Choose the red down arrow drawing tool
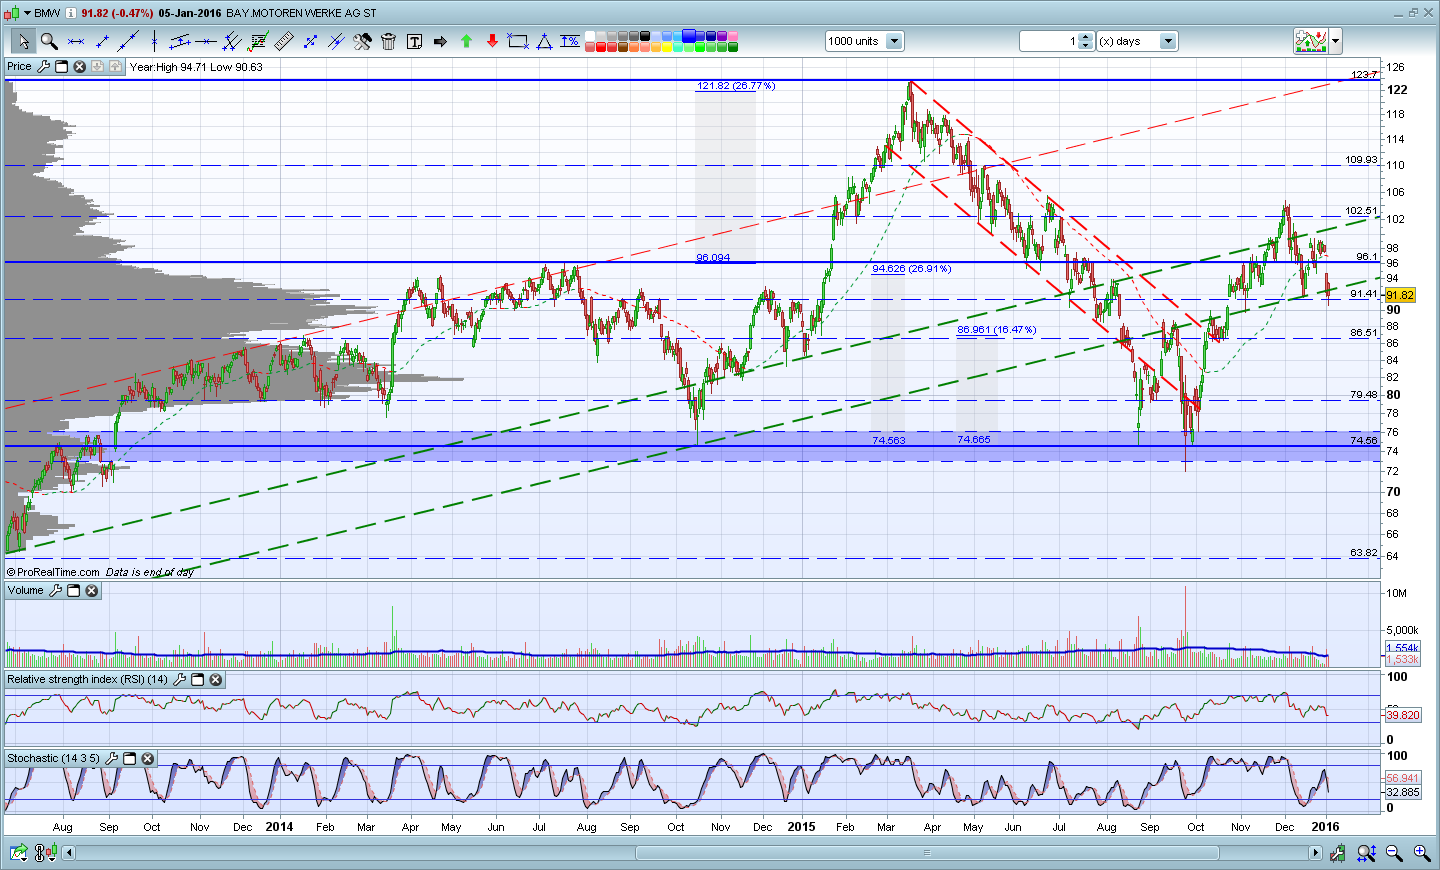Viewport: 1440px width, 870px height. click(x=492, y=41)
